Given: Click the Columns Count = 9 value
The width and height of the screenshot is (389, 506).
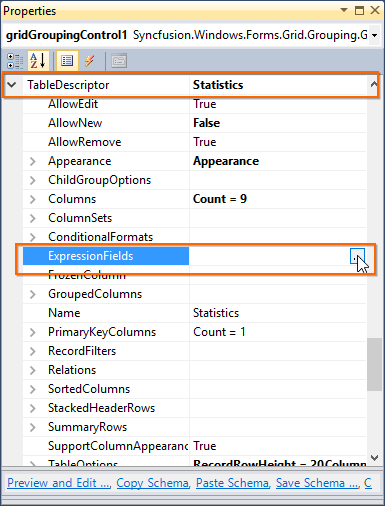Looking at the screenshot, I should pos(220,199).
